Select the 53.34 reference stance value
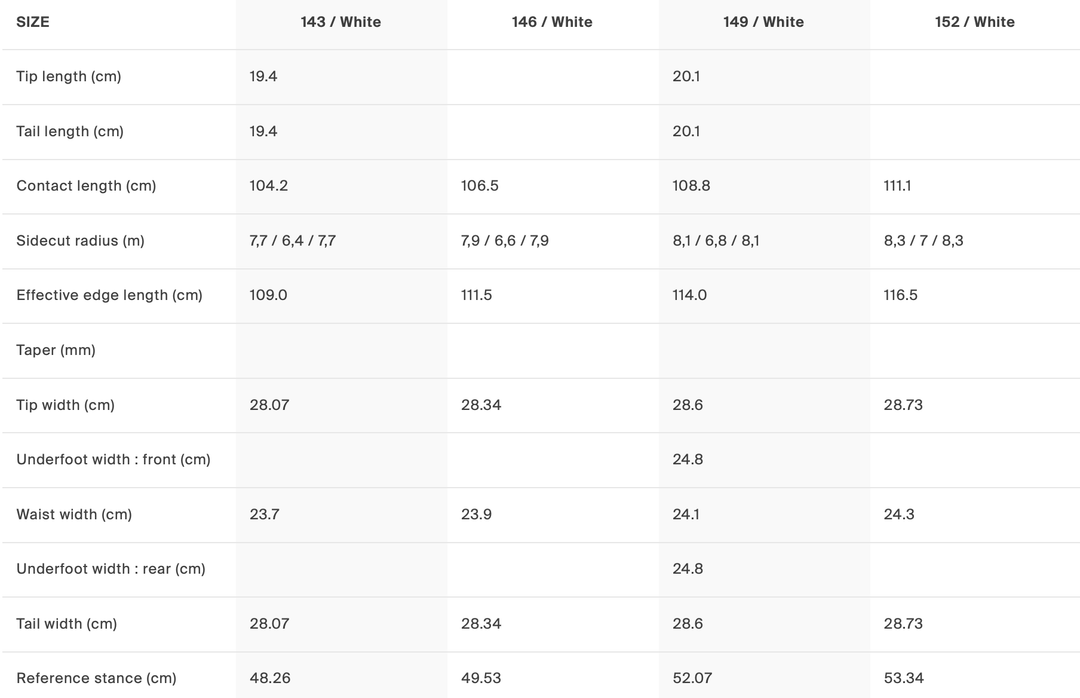The height and width of the screenshot is (698, 1080). point(903,678)
